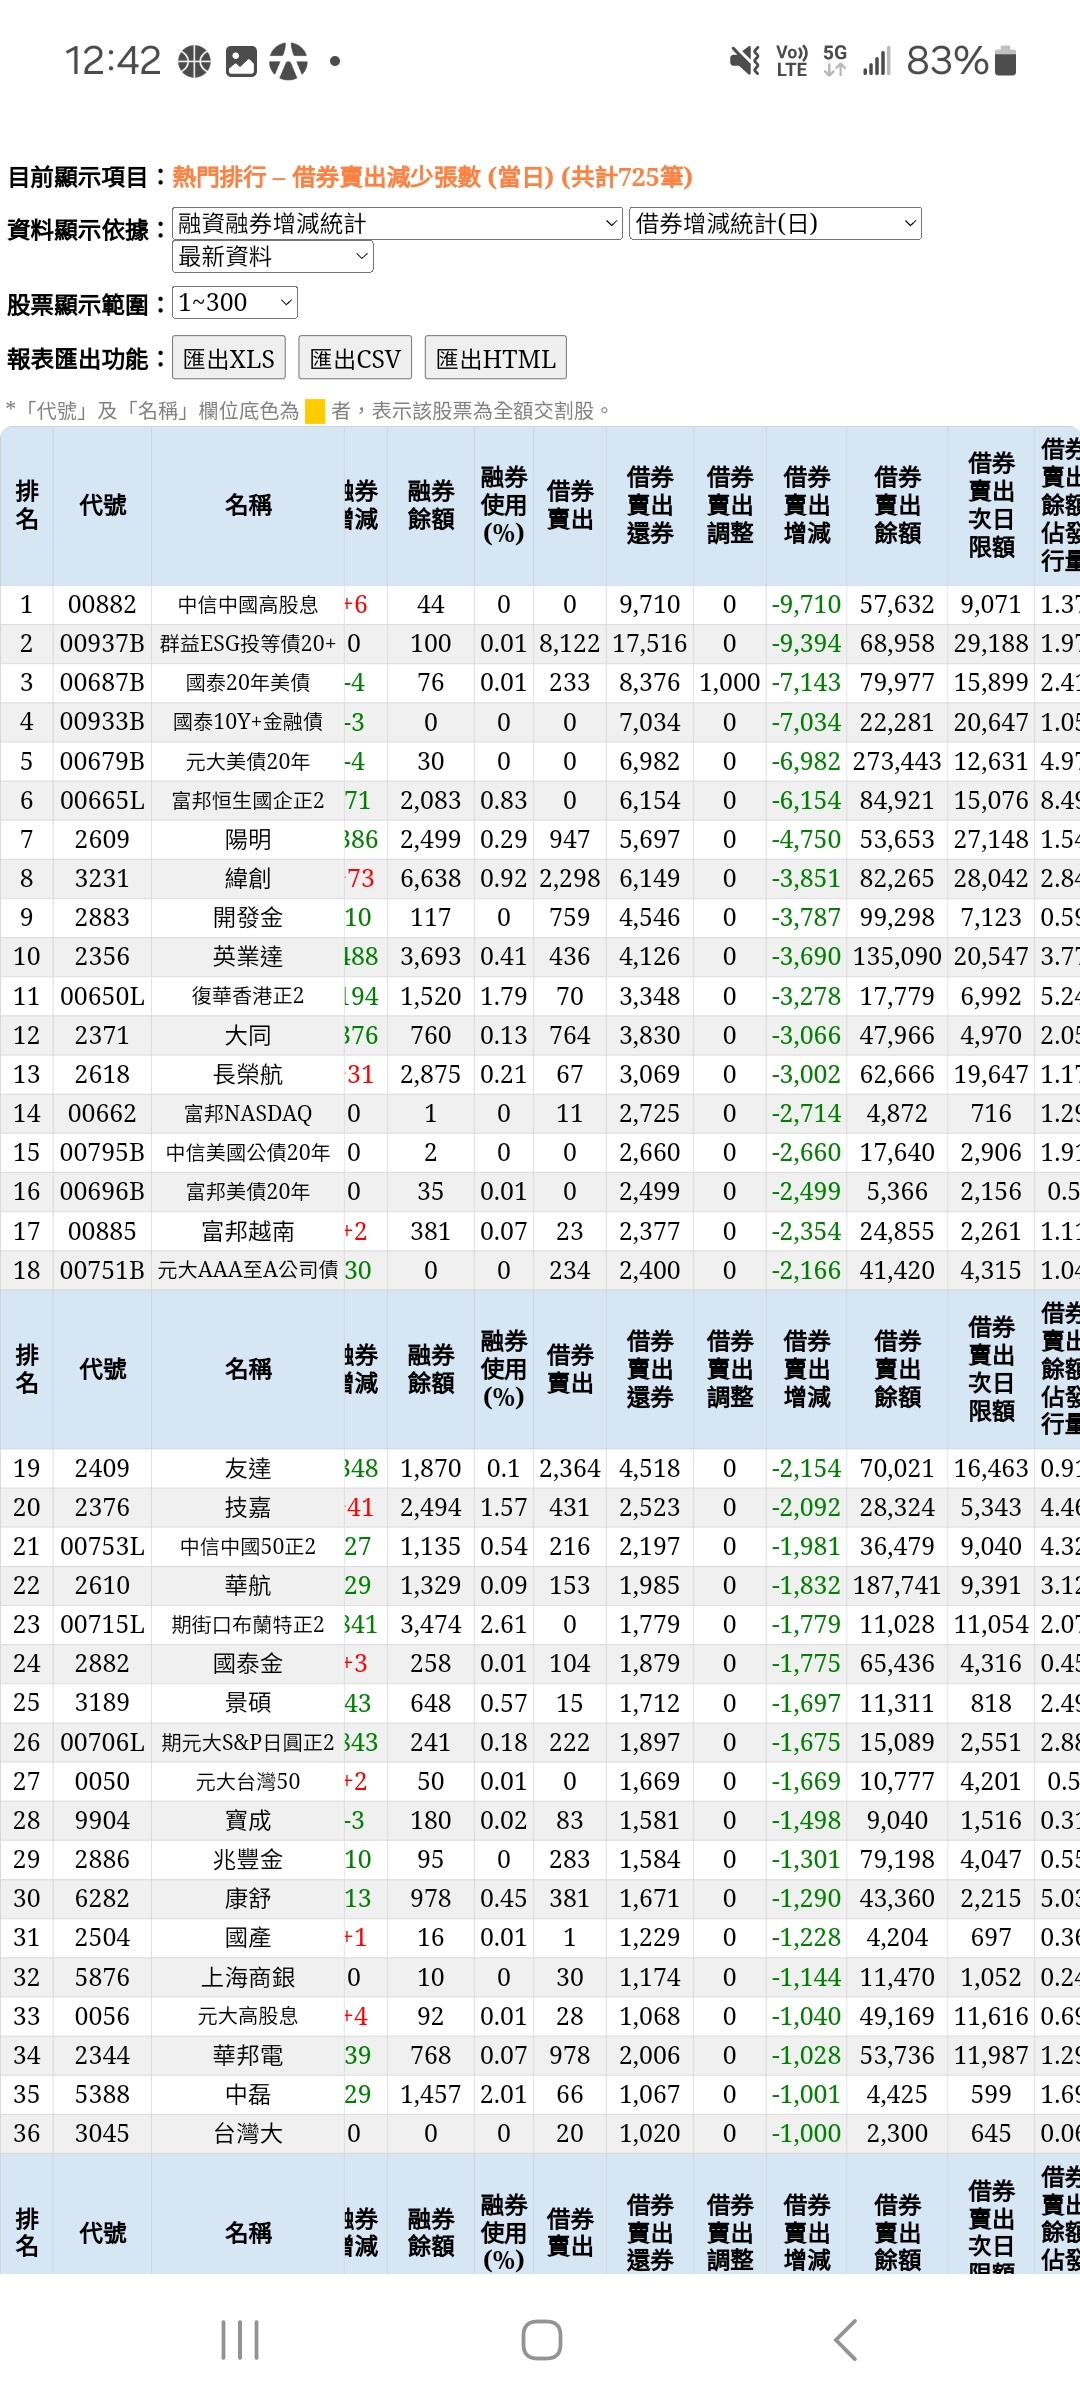Sort by 借券賣出次日限額 in top header

point(992,505)
